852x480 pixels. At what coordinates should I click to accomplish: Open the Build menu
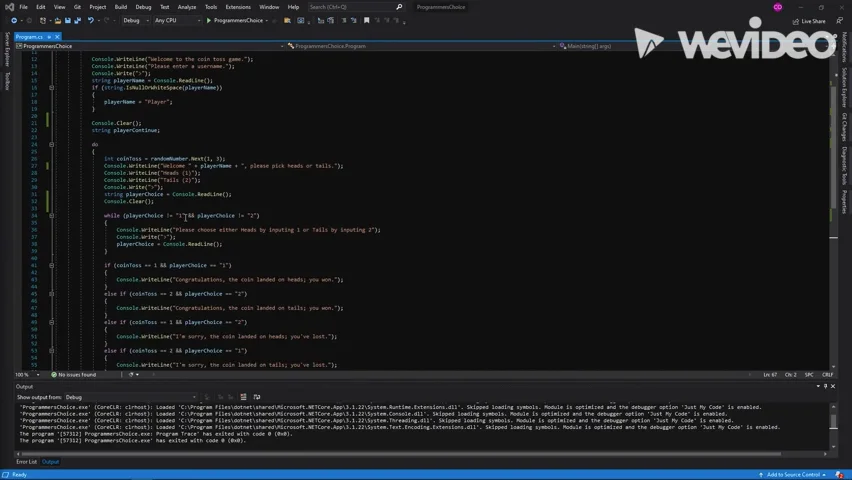click(121, 7)
